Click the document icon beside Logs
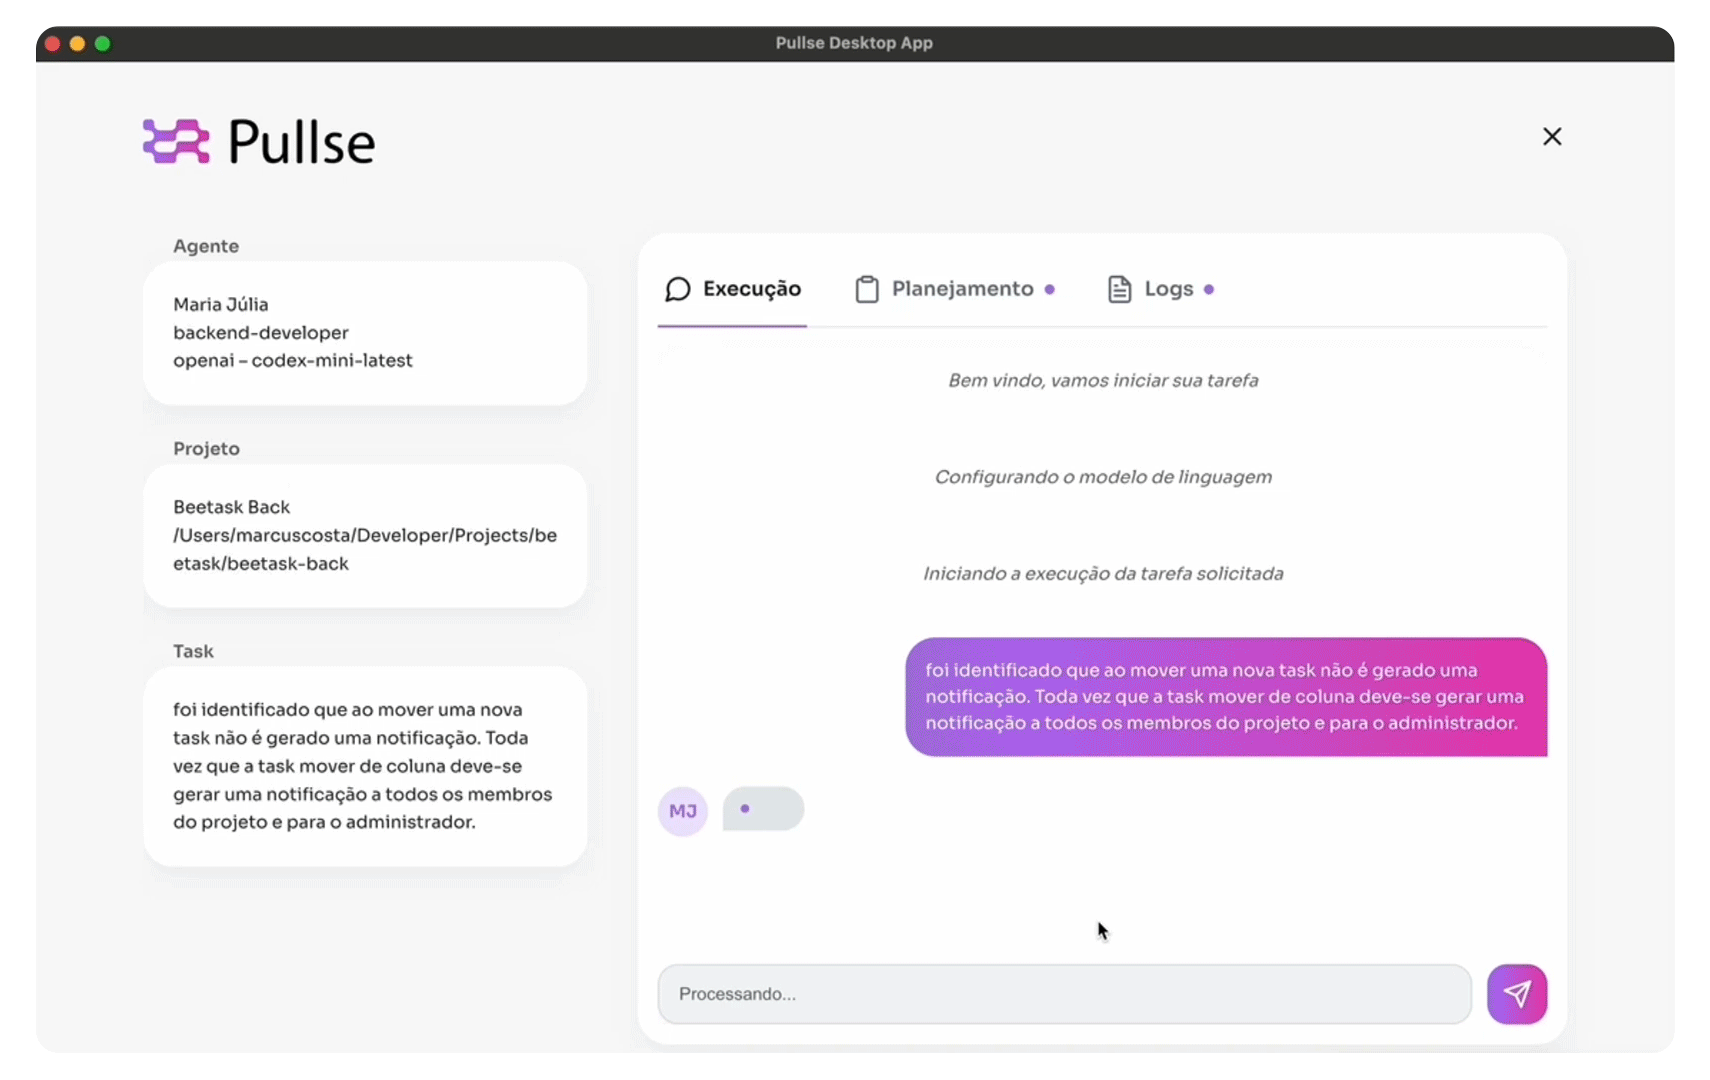Image resolution: width=1710 pixels, height=1080 pixels. coord(1119,289)
